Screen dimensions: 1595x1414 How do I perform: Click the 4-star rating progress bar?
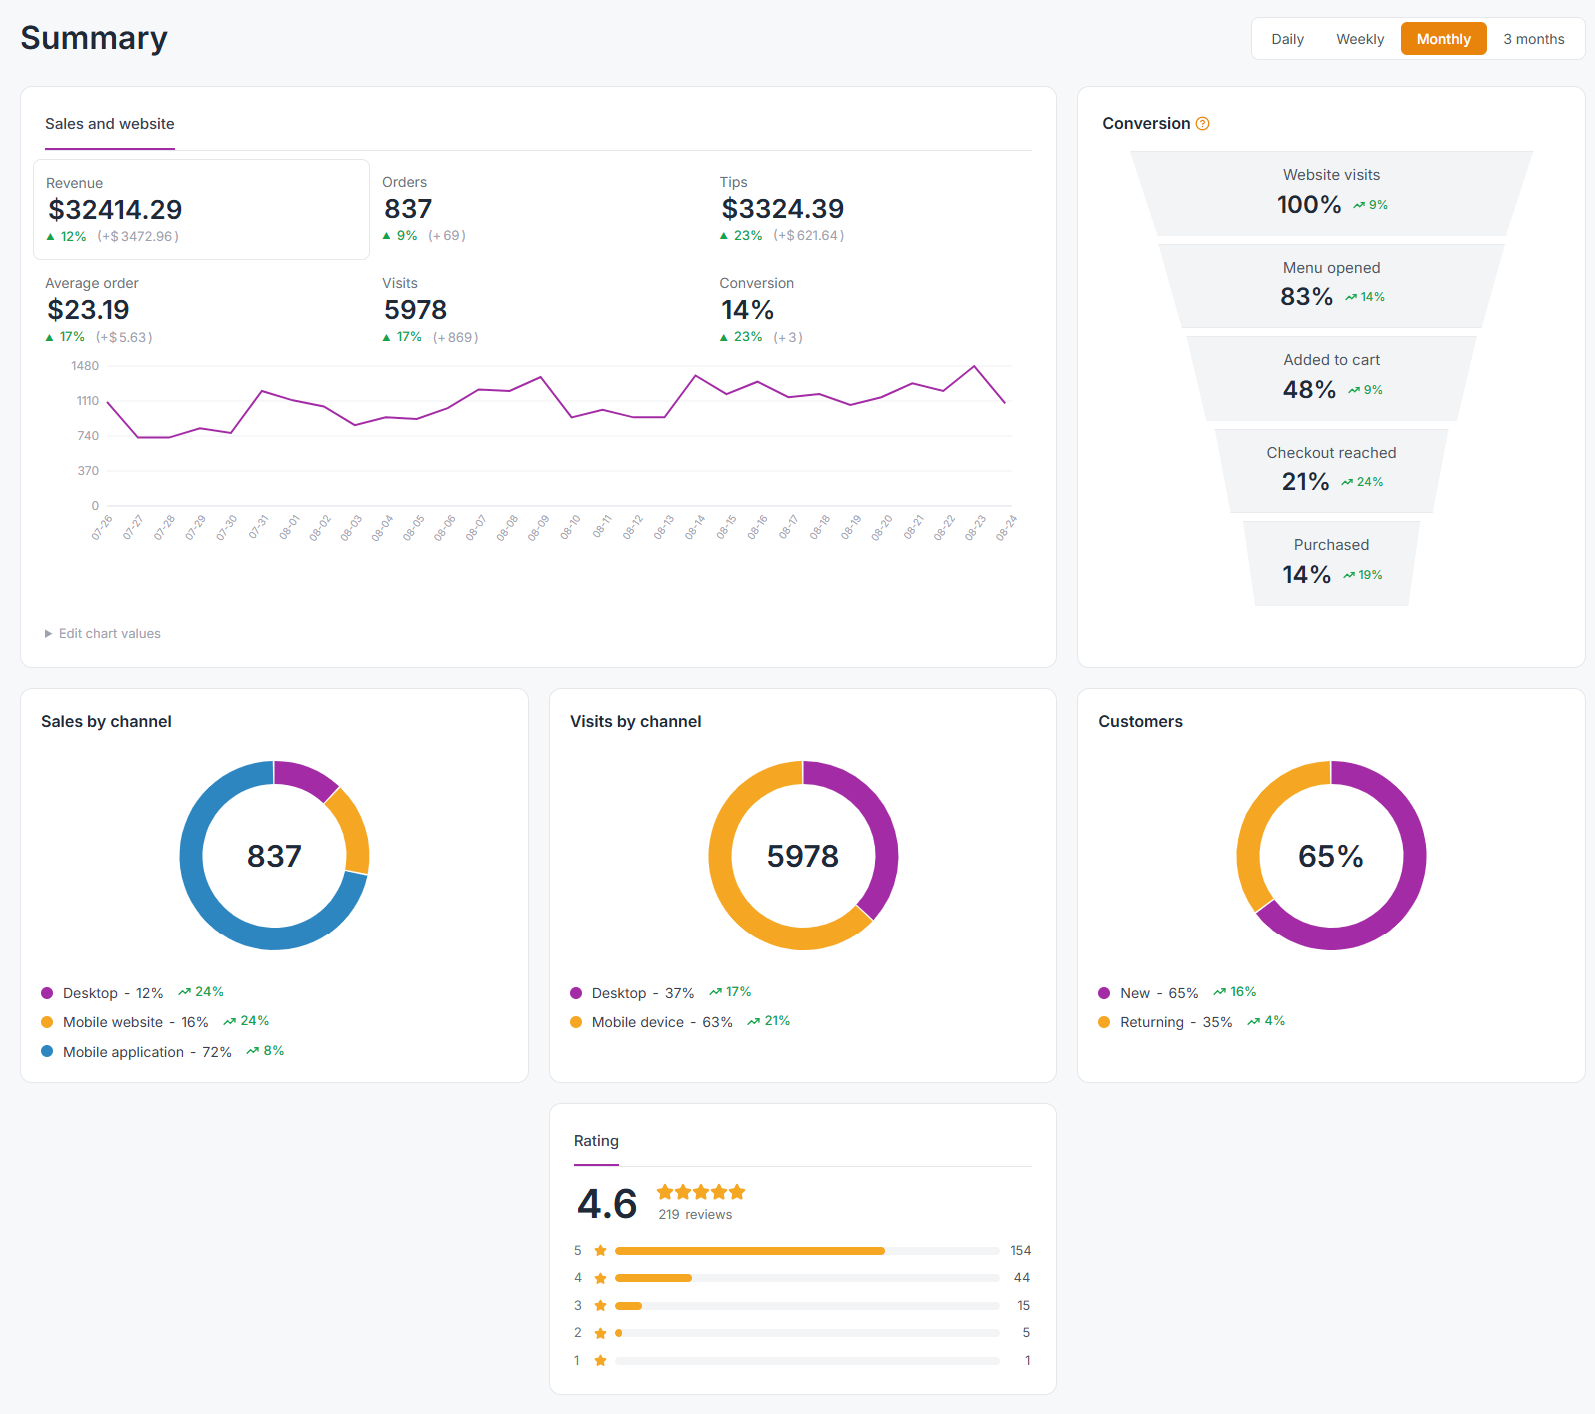coord(807,1278)
